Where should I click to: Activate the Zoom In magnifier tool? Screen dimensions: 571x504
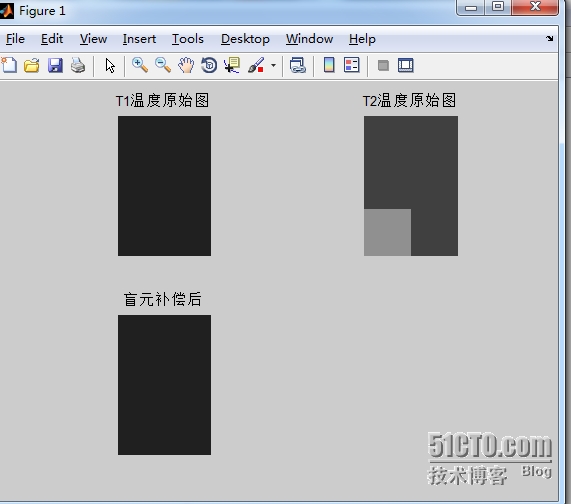click(140, 66)
